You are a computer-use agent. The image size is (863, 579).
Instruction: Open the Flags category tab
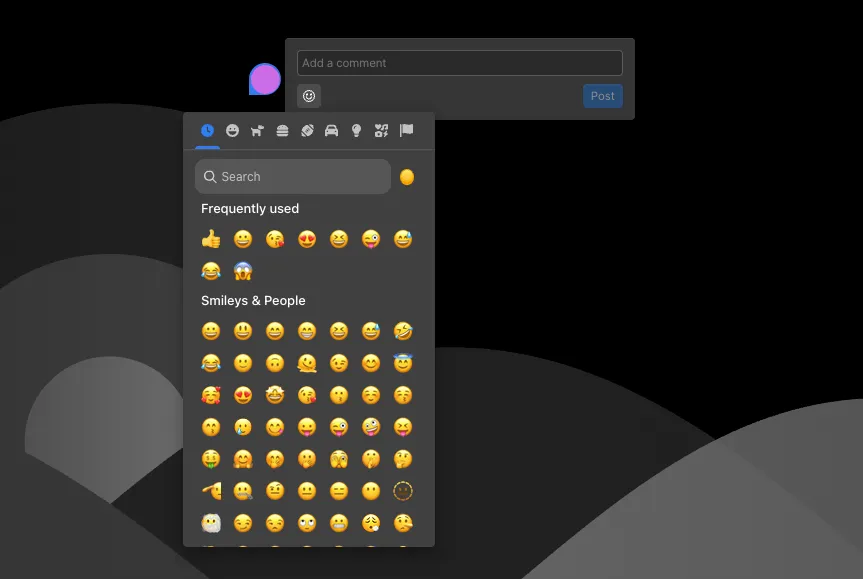point(406,130)
